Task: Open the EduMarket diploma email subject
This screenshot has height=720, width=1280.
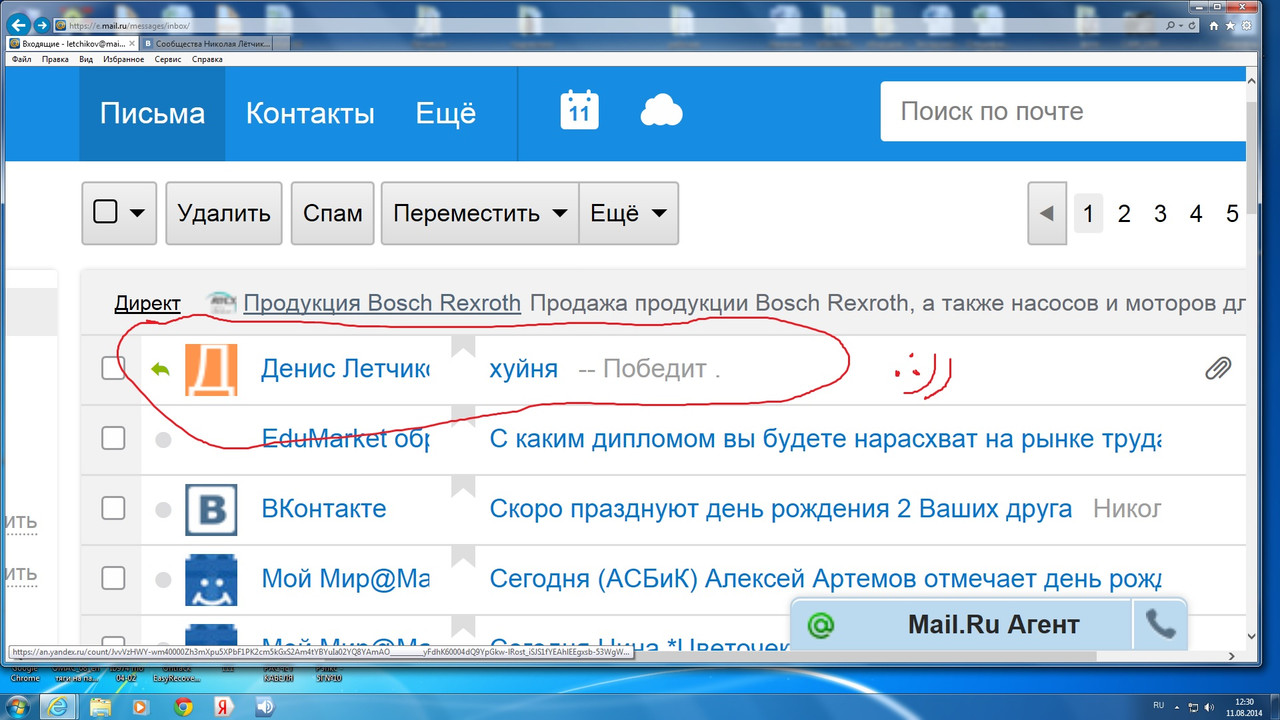Action: coord(825,439)
